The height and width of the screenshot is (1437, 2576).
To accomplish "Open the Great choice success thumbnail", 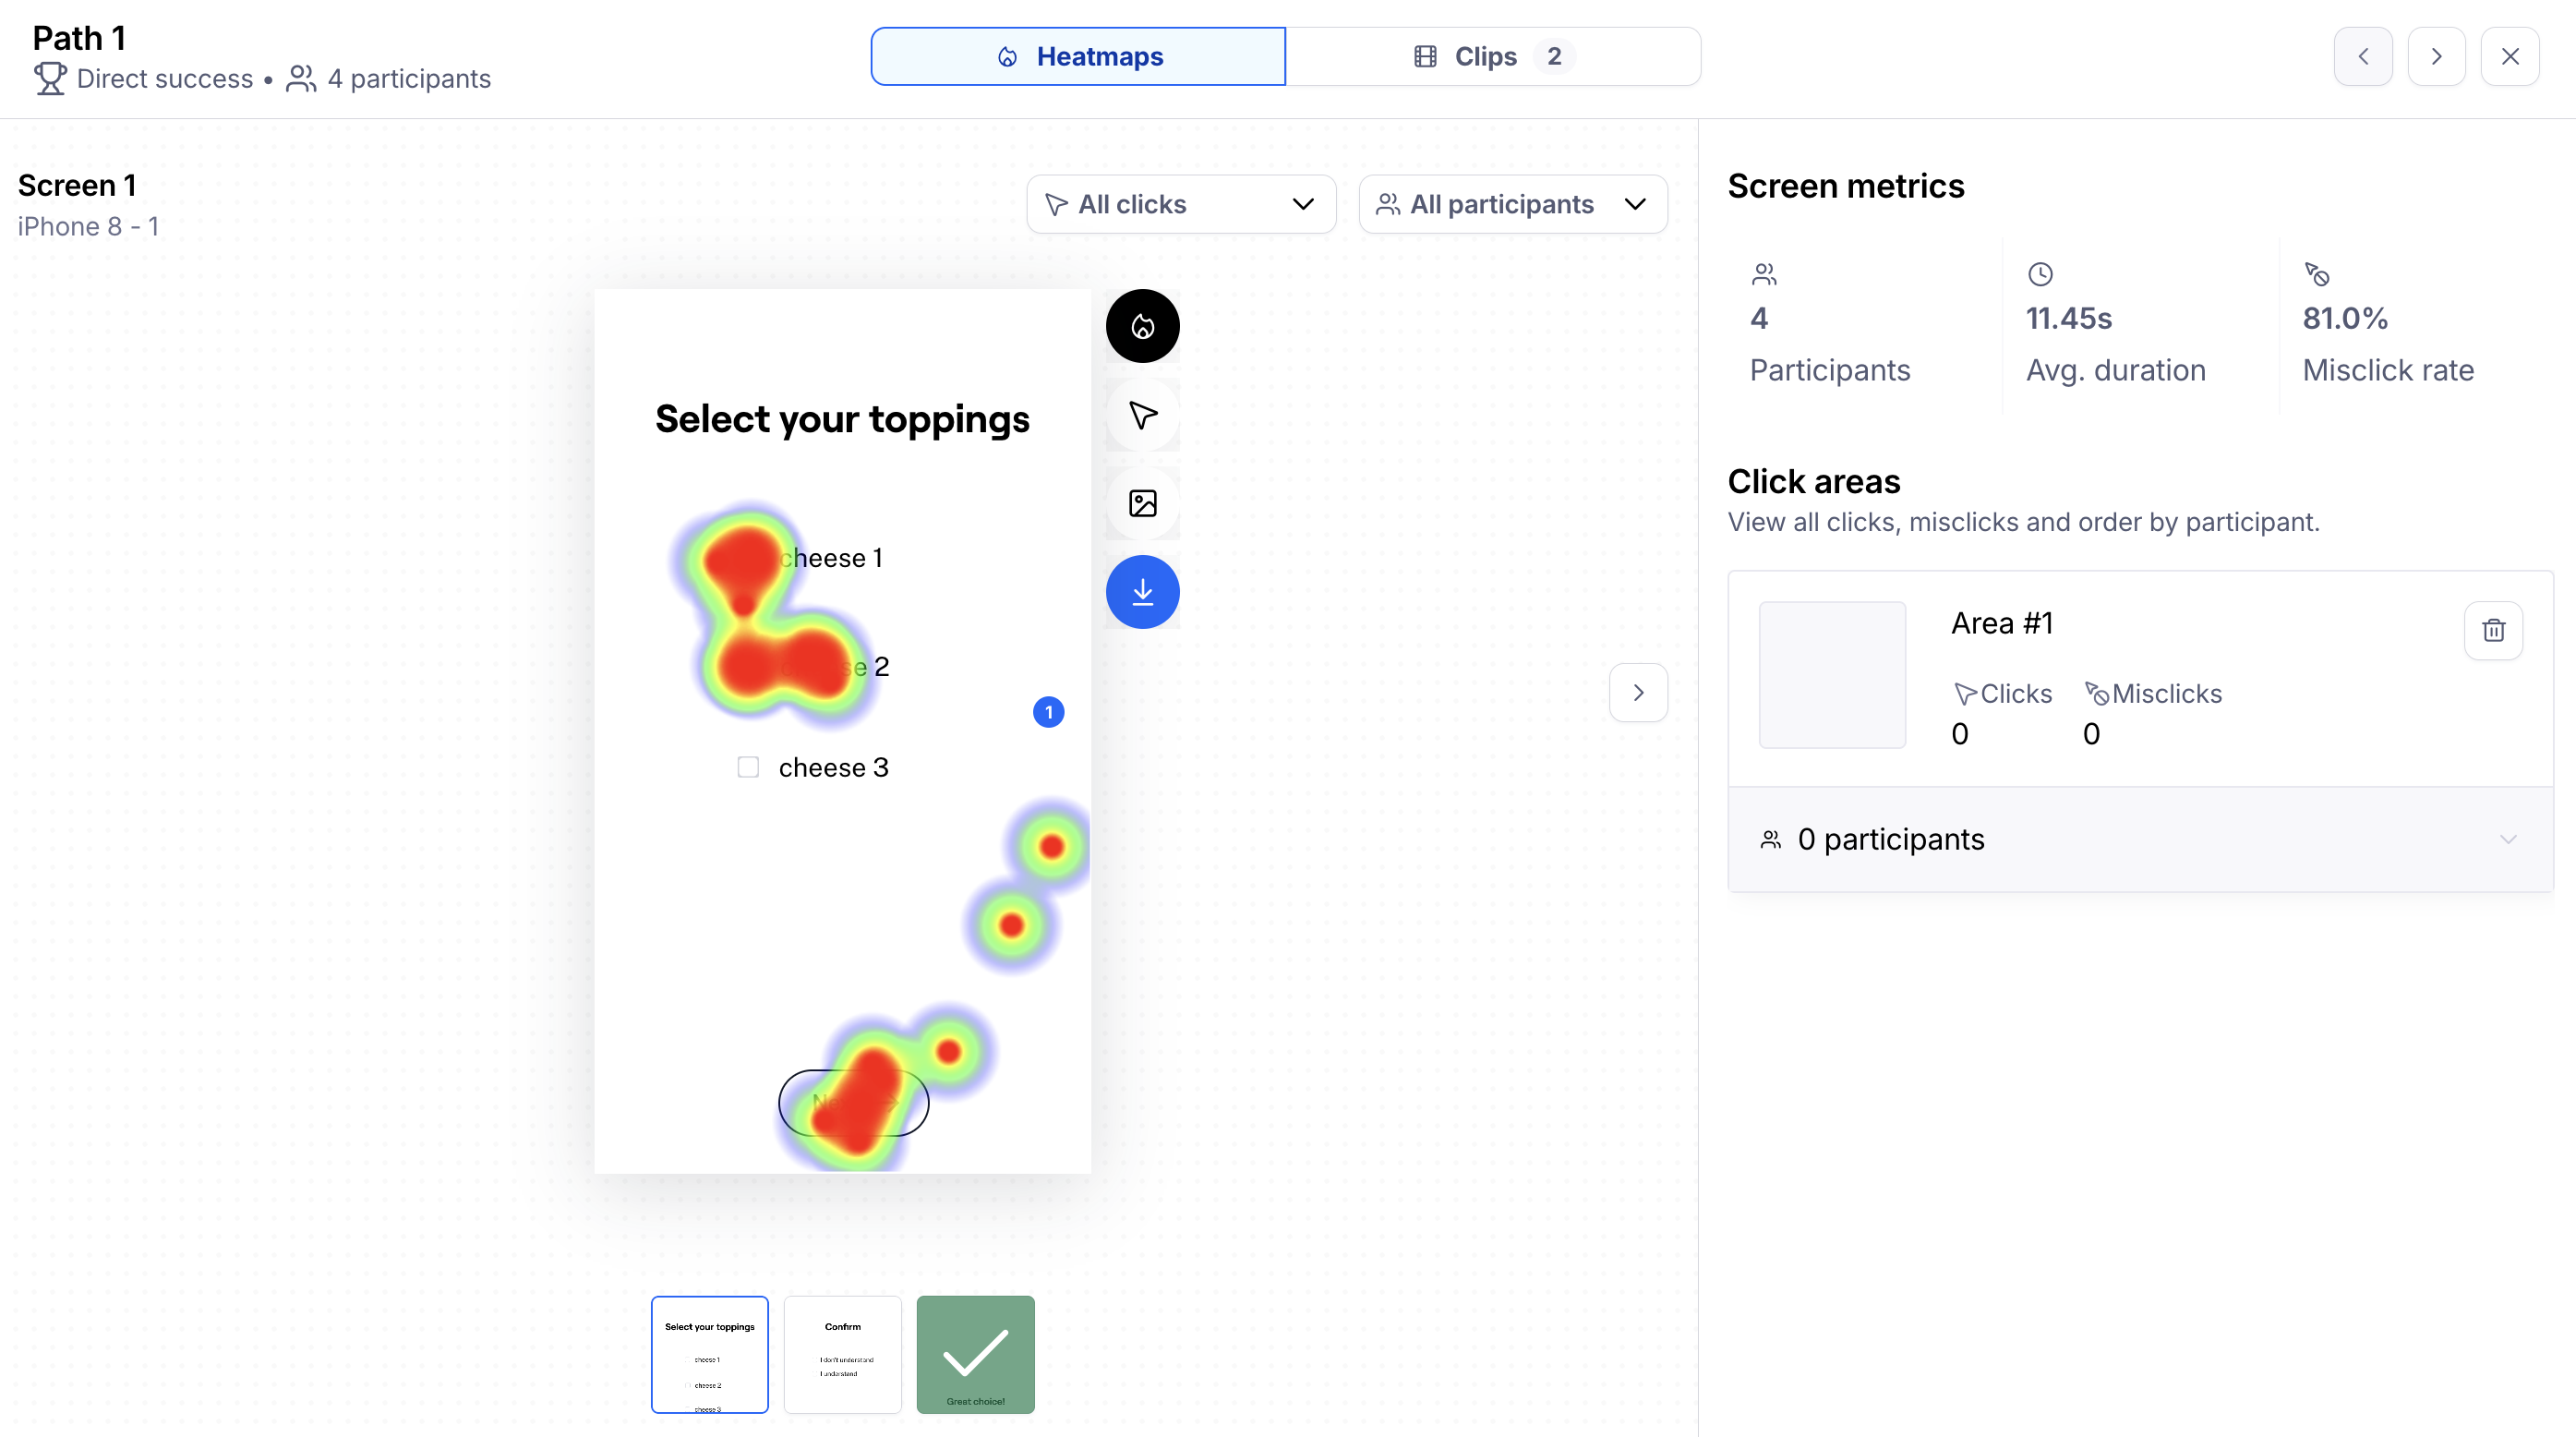I will 975,1354.
